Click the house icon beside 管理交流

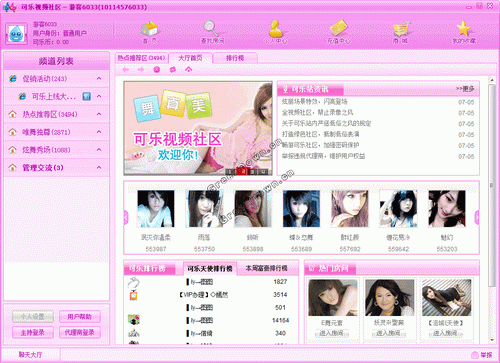coord(13,167)
